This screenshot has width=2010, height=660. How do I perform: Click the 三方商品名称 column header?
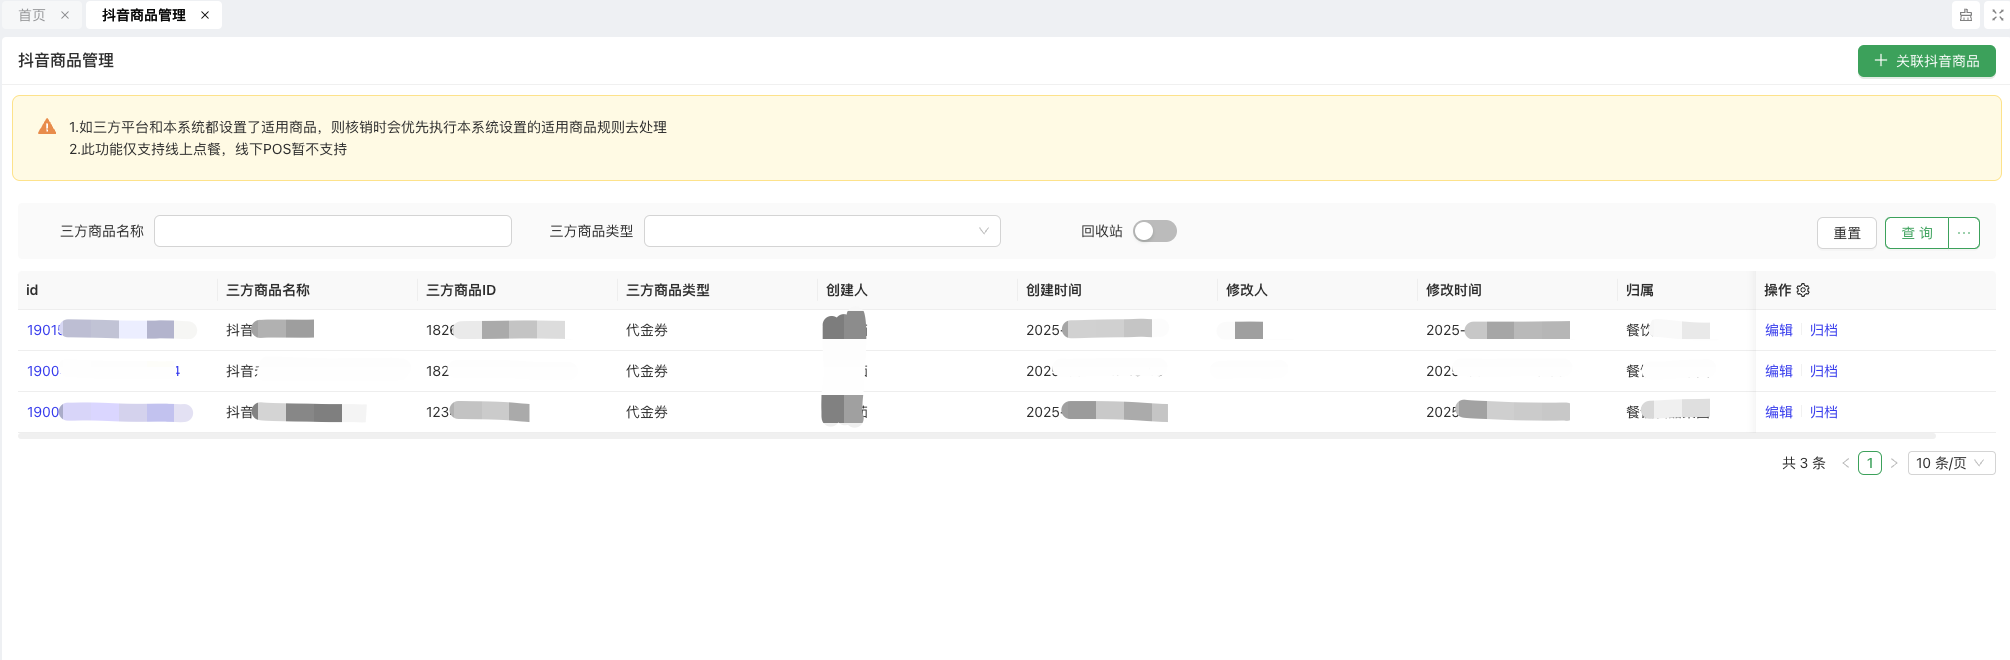coord(268,290)
